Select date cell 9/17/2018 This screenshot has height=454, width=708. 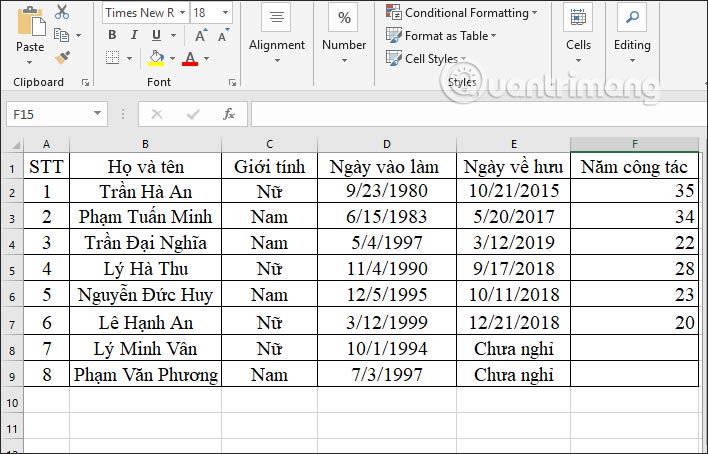513,268
